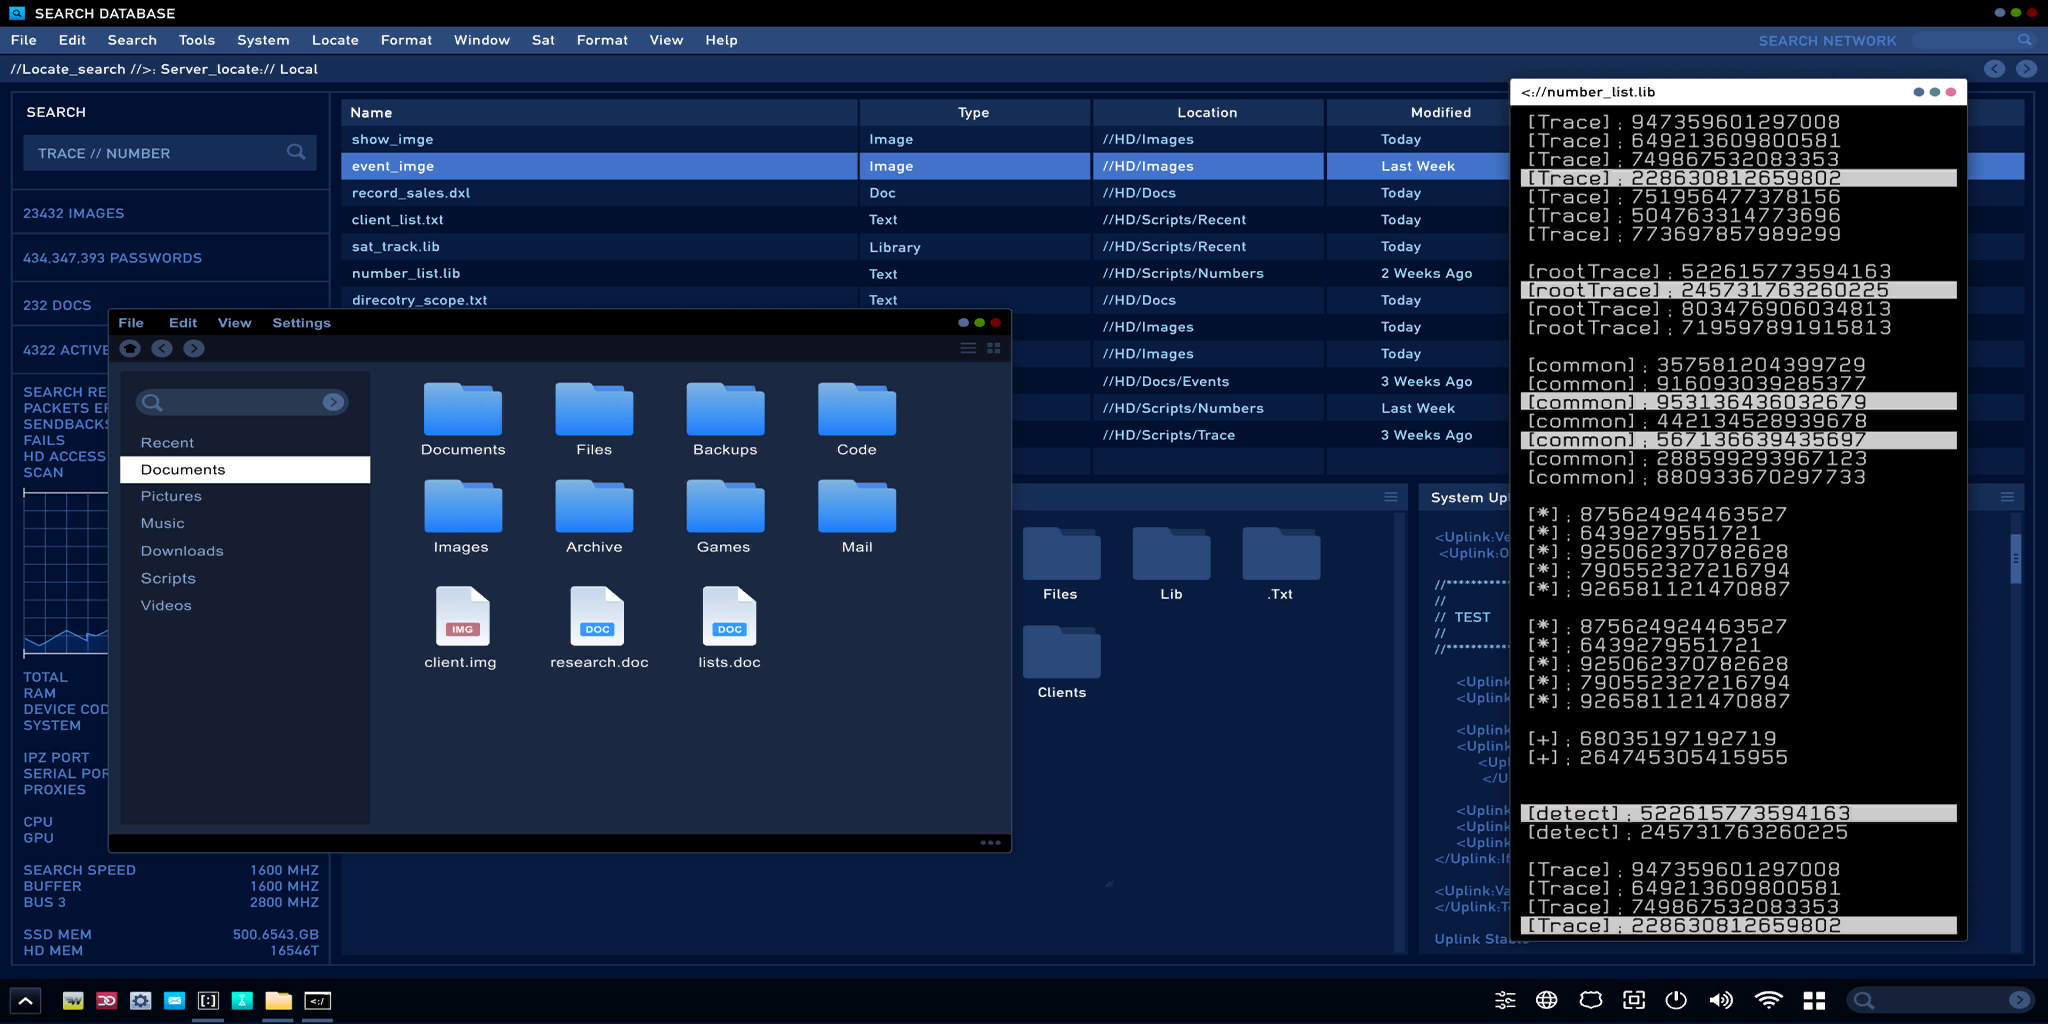Click the terminal icon in the taskbar

[x=317, y=1000]
